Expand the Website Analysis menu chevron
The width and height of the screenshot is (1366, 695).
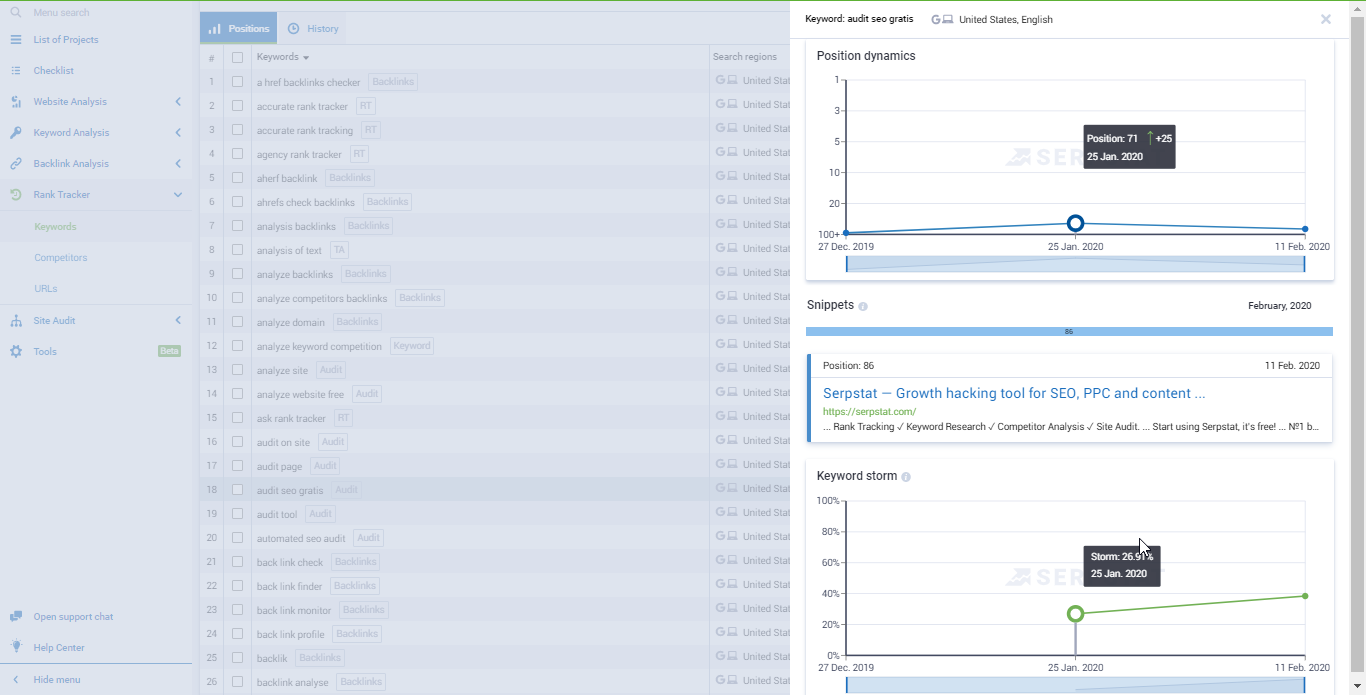[178, 101]
